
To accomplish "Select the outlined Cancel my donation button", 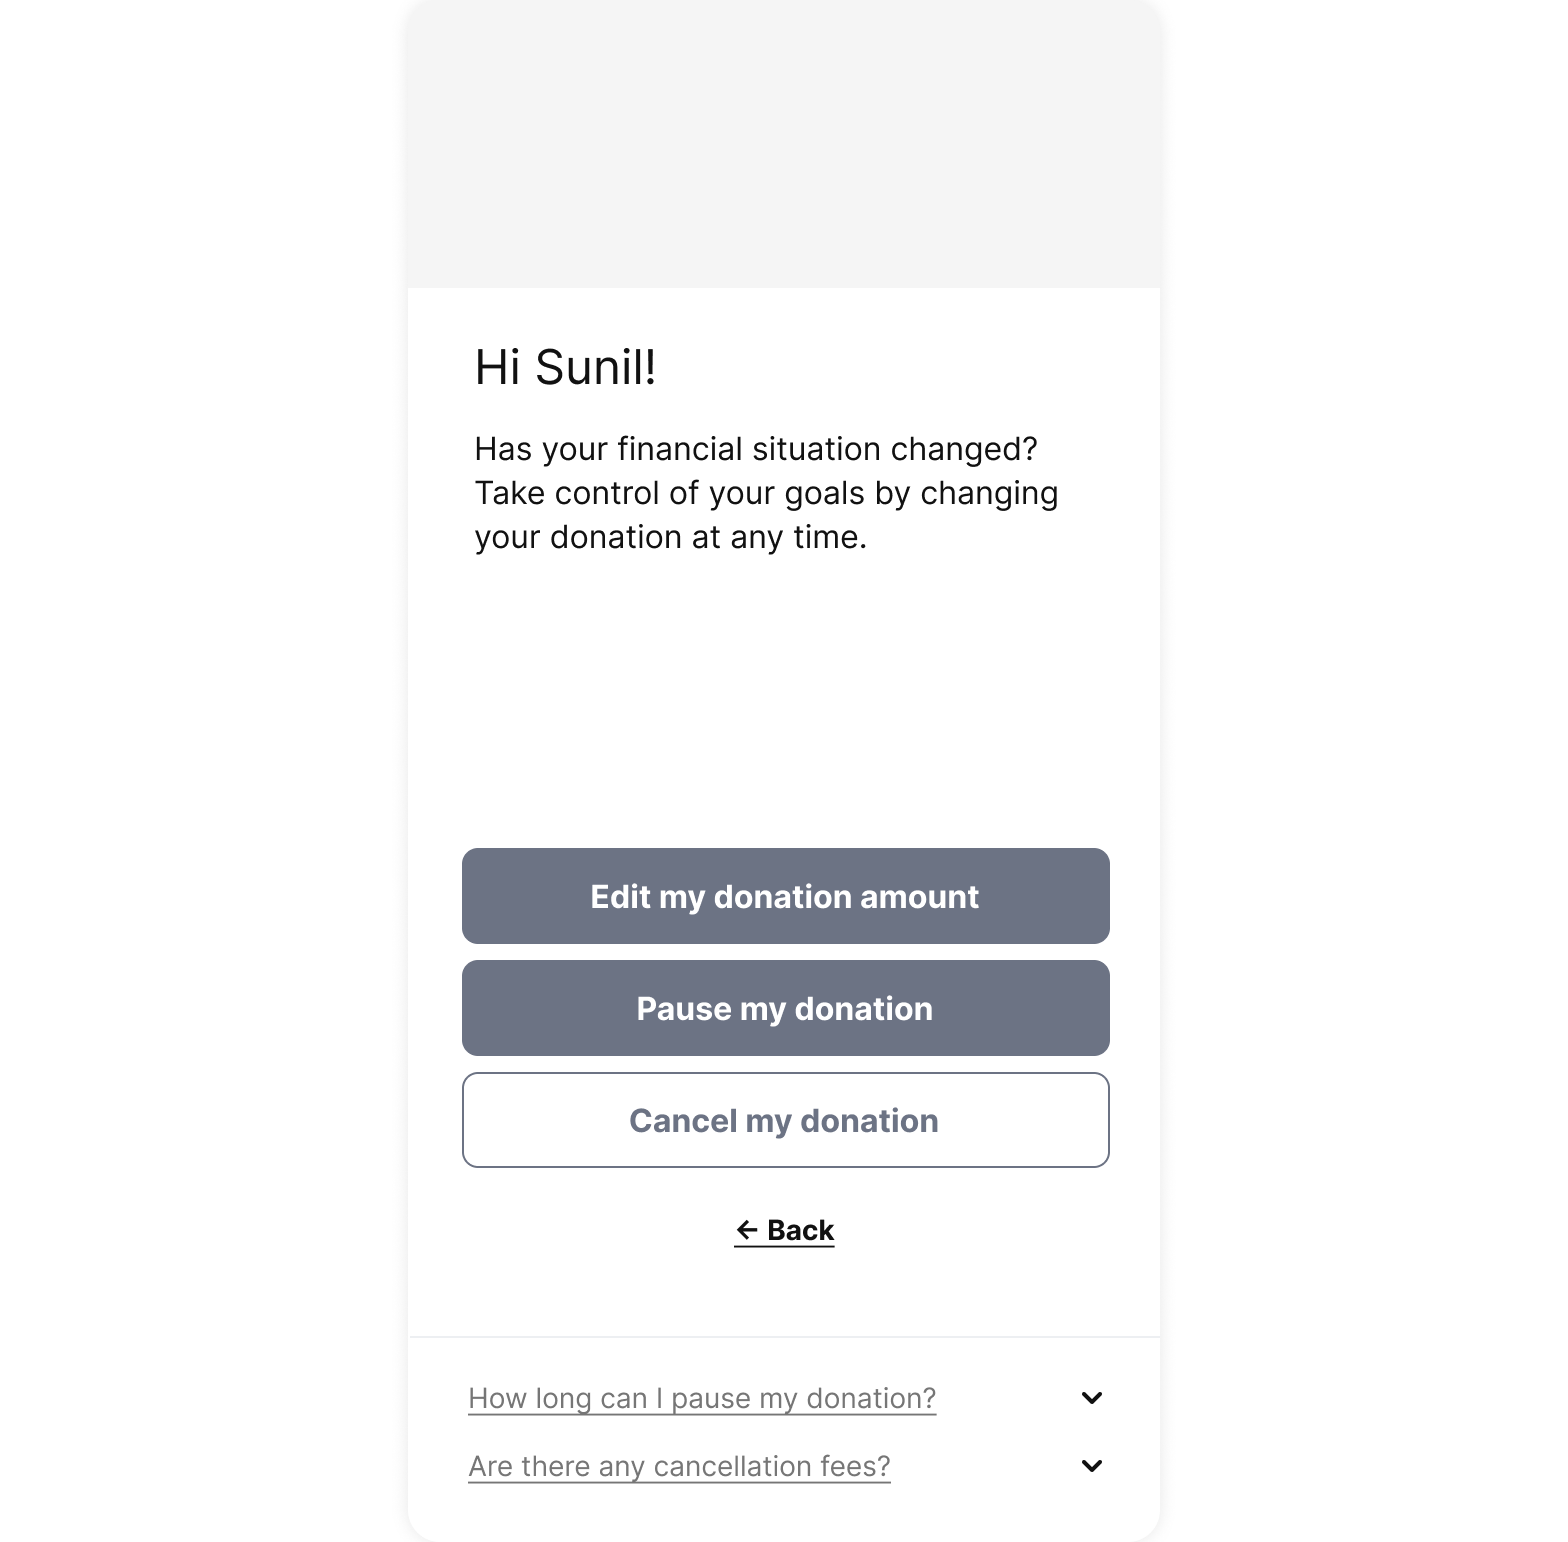I will [x=785, y=1120].
